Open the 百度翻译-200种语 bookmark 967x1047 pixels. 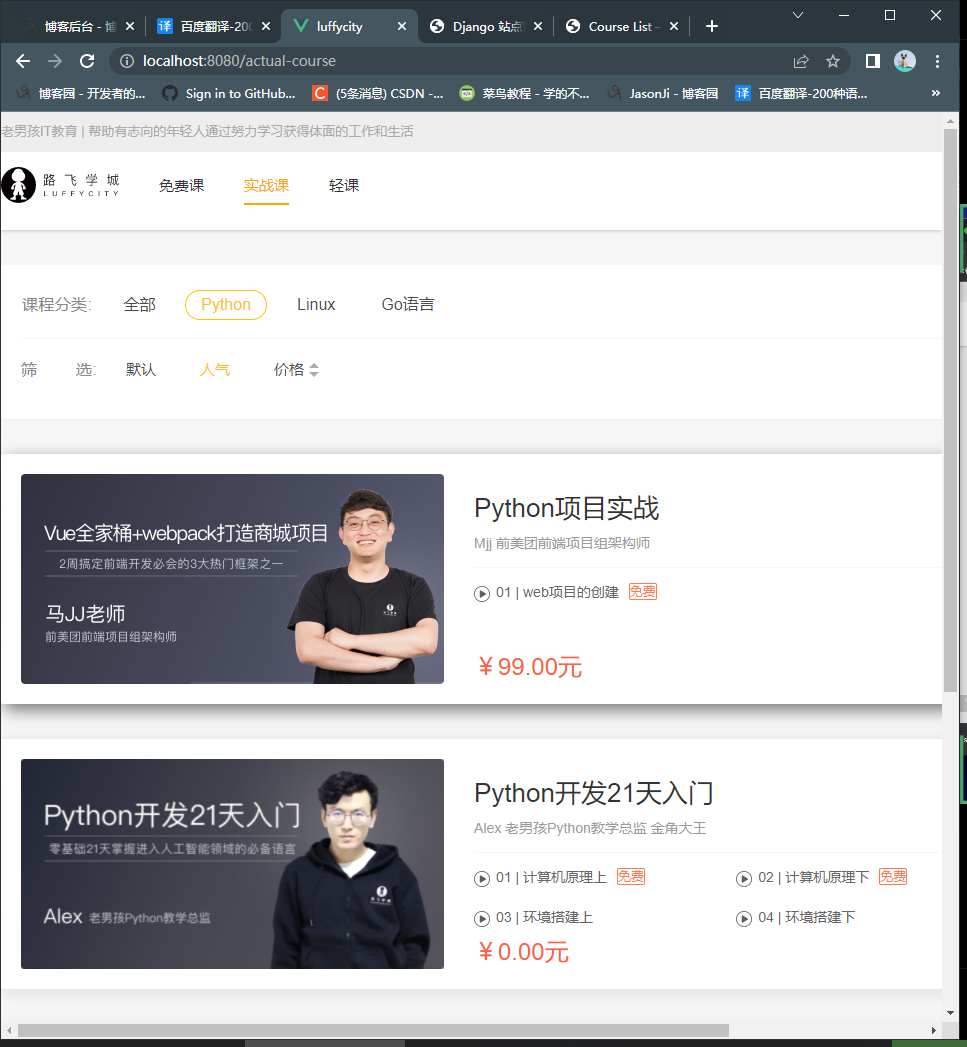(801, 93)
